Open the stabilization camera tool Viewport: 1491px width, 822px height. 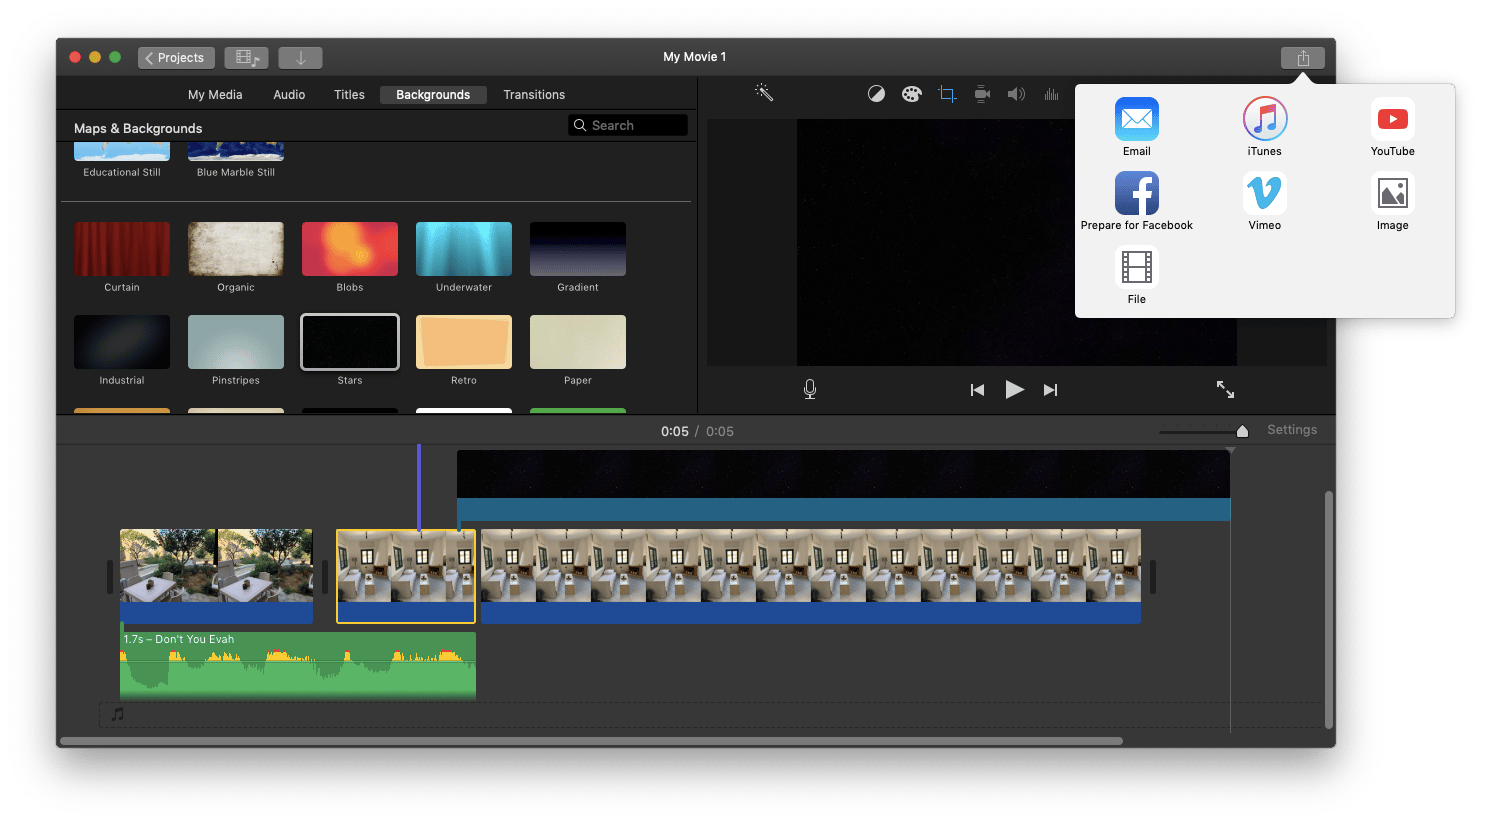pos(982,94)
